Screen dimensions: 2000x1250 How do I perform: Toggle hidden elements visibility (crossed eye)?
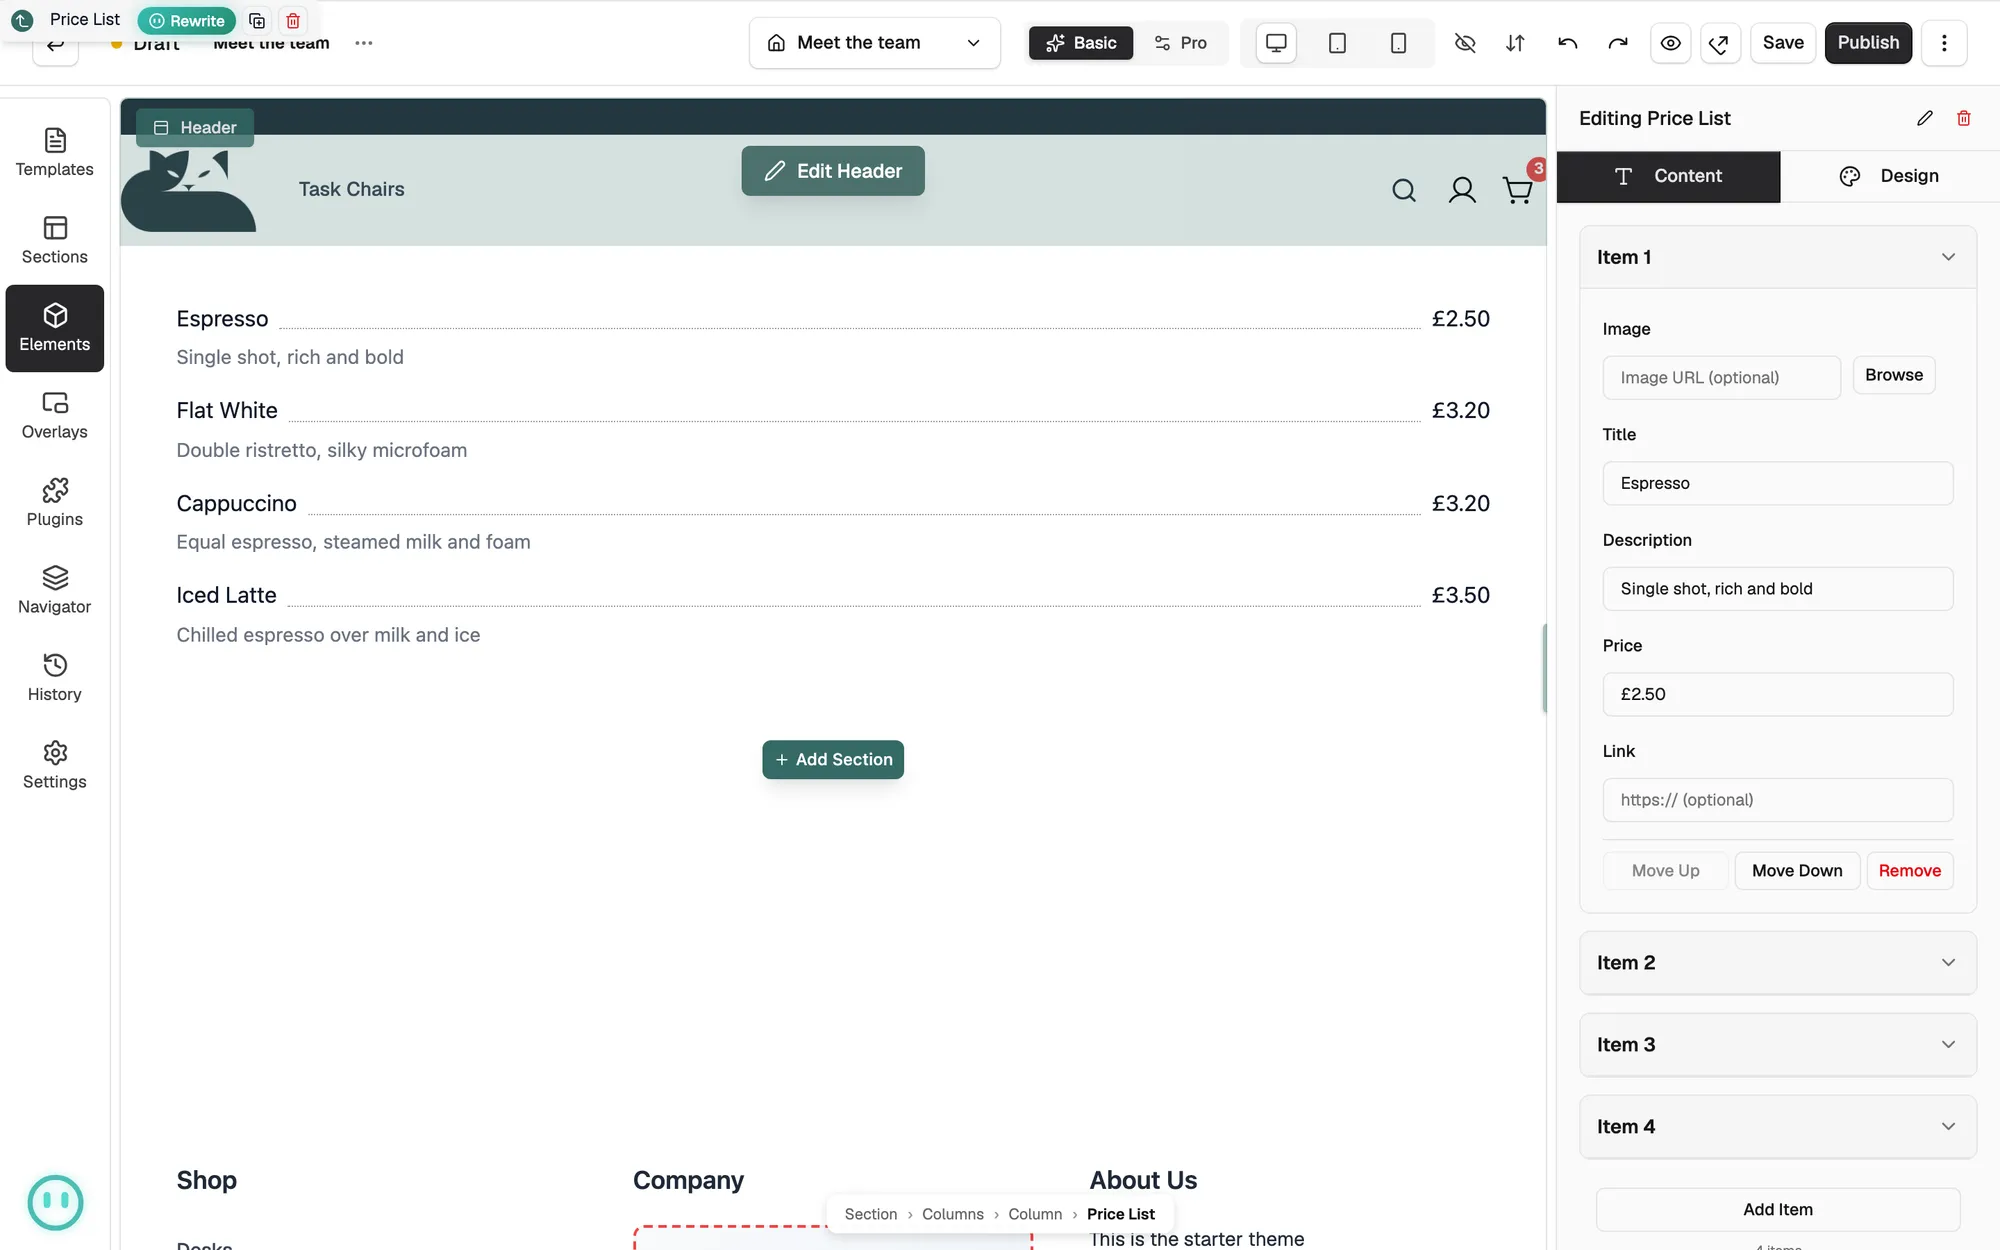1465,43
